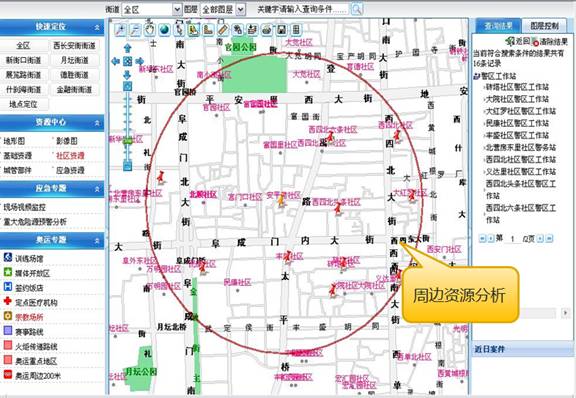Click the save map floppy icon
This screenshot has height=398, width=576.
(x=281, y=30)
